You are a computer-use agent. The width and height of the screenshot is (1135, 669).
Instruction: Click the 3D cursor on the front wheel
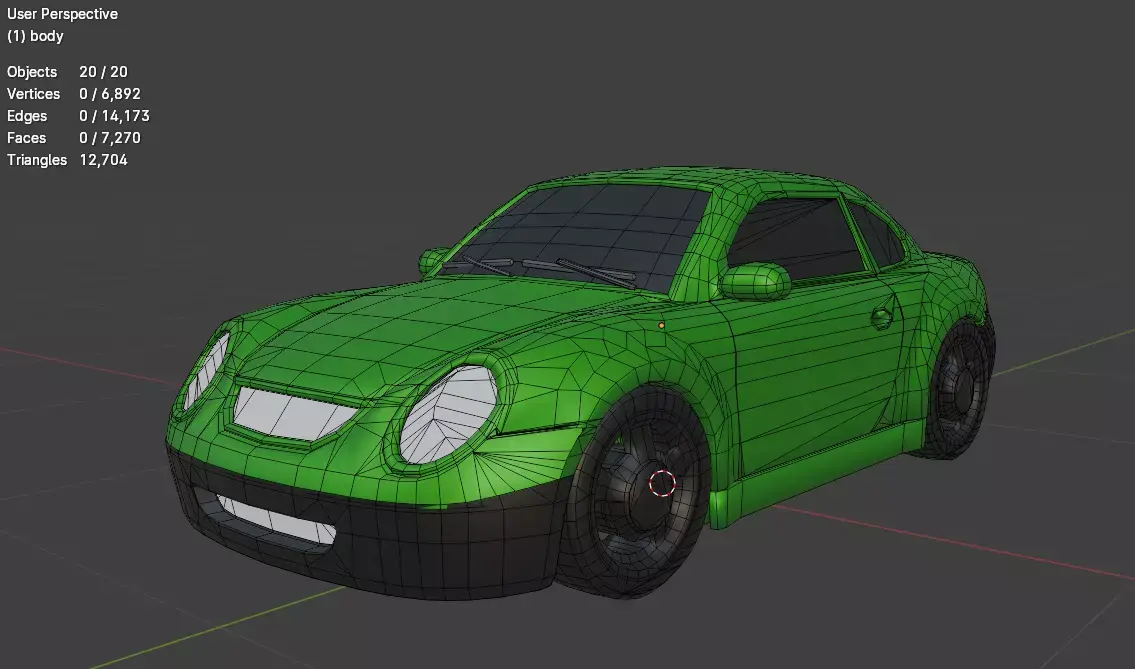click(x=662, y=483)
